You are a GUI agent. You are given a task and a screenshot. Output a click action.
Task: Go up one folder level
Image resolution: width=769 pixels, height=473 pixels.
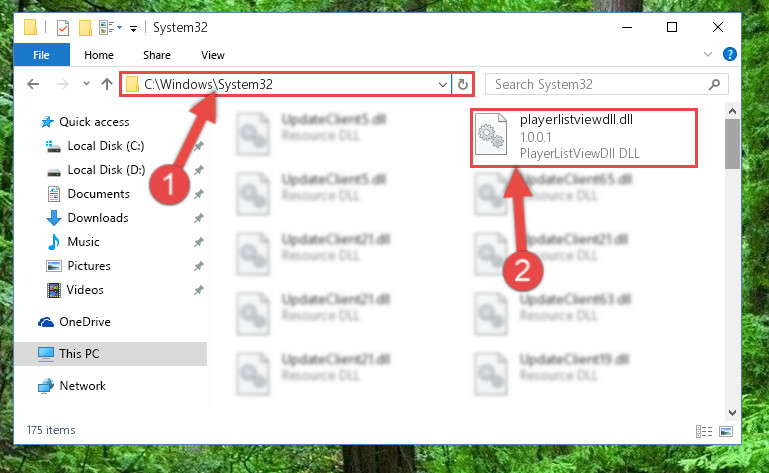coord(106,84)
